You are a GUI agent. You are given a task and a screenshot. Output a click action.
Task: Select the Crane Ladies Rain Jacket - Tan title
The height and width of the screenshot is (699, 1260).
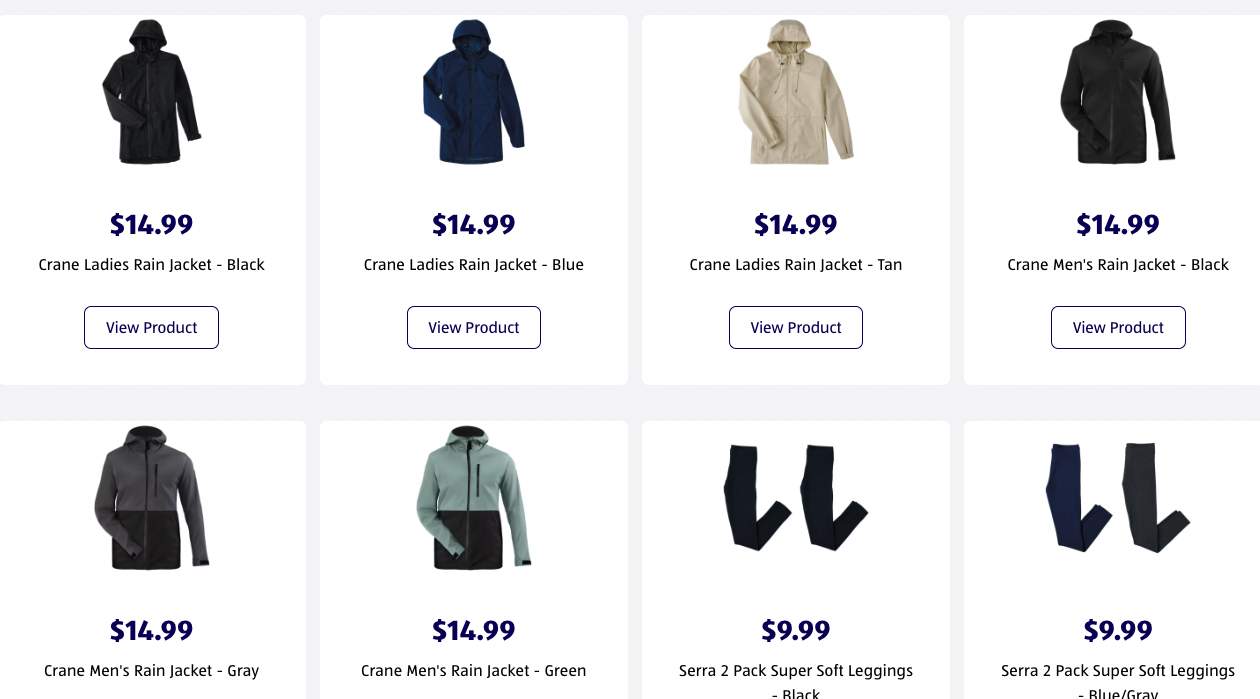(796, 265)
